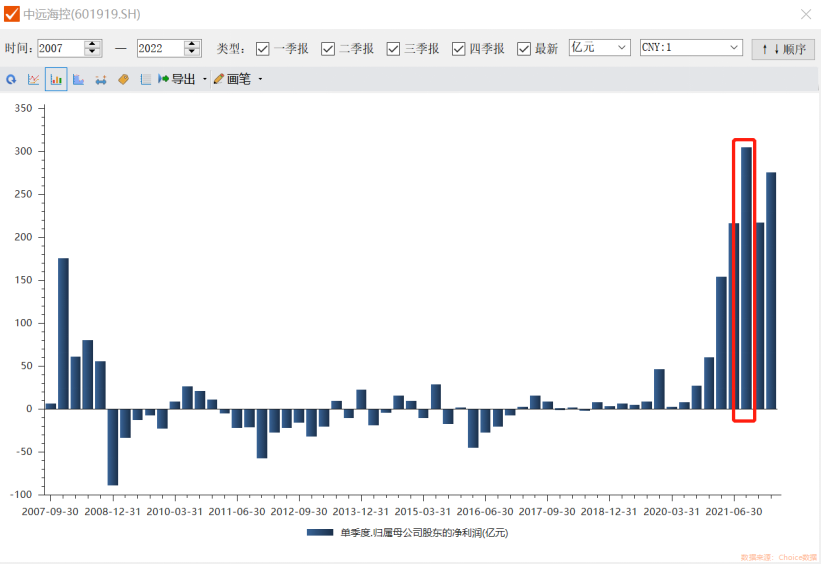Uncheck the 一季报 checkbox

[263, 49]
